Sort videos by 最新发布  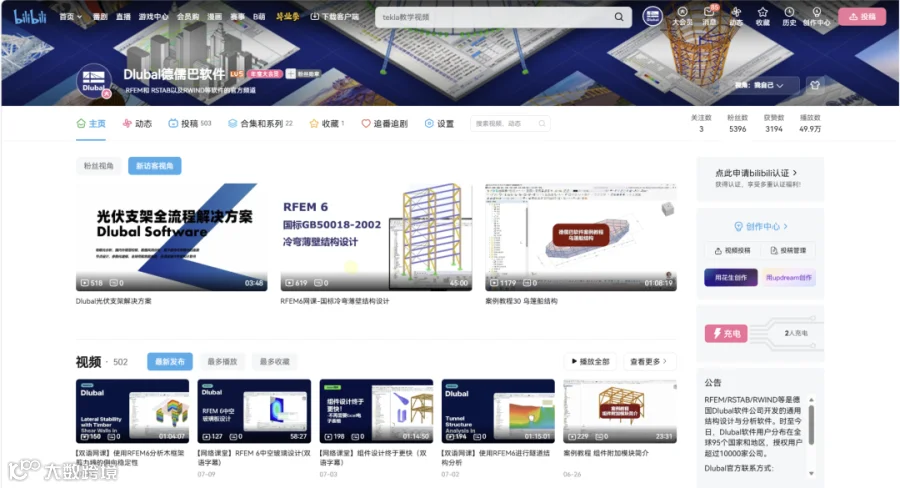tap(170, 362)
